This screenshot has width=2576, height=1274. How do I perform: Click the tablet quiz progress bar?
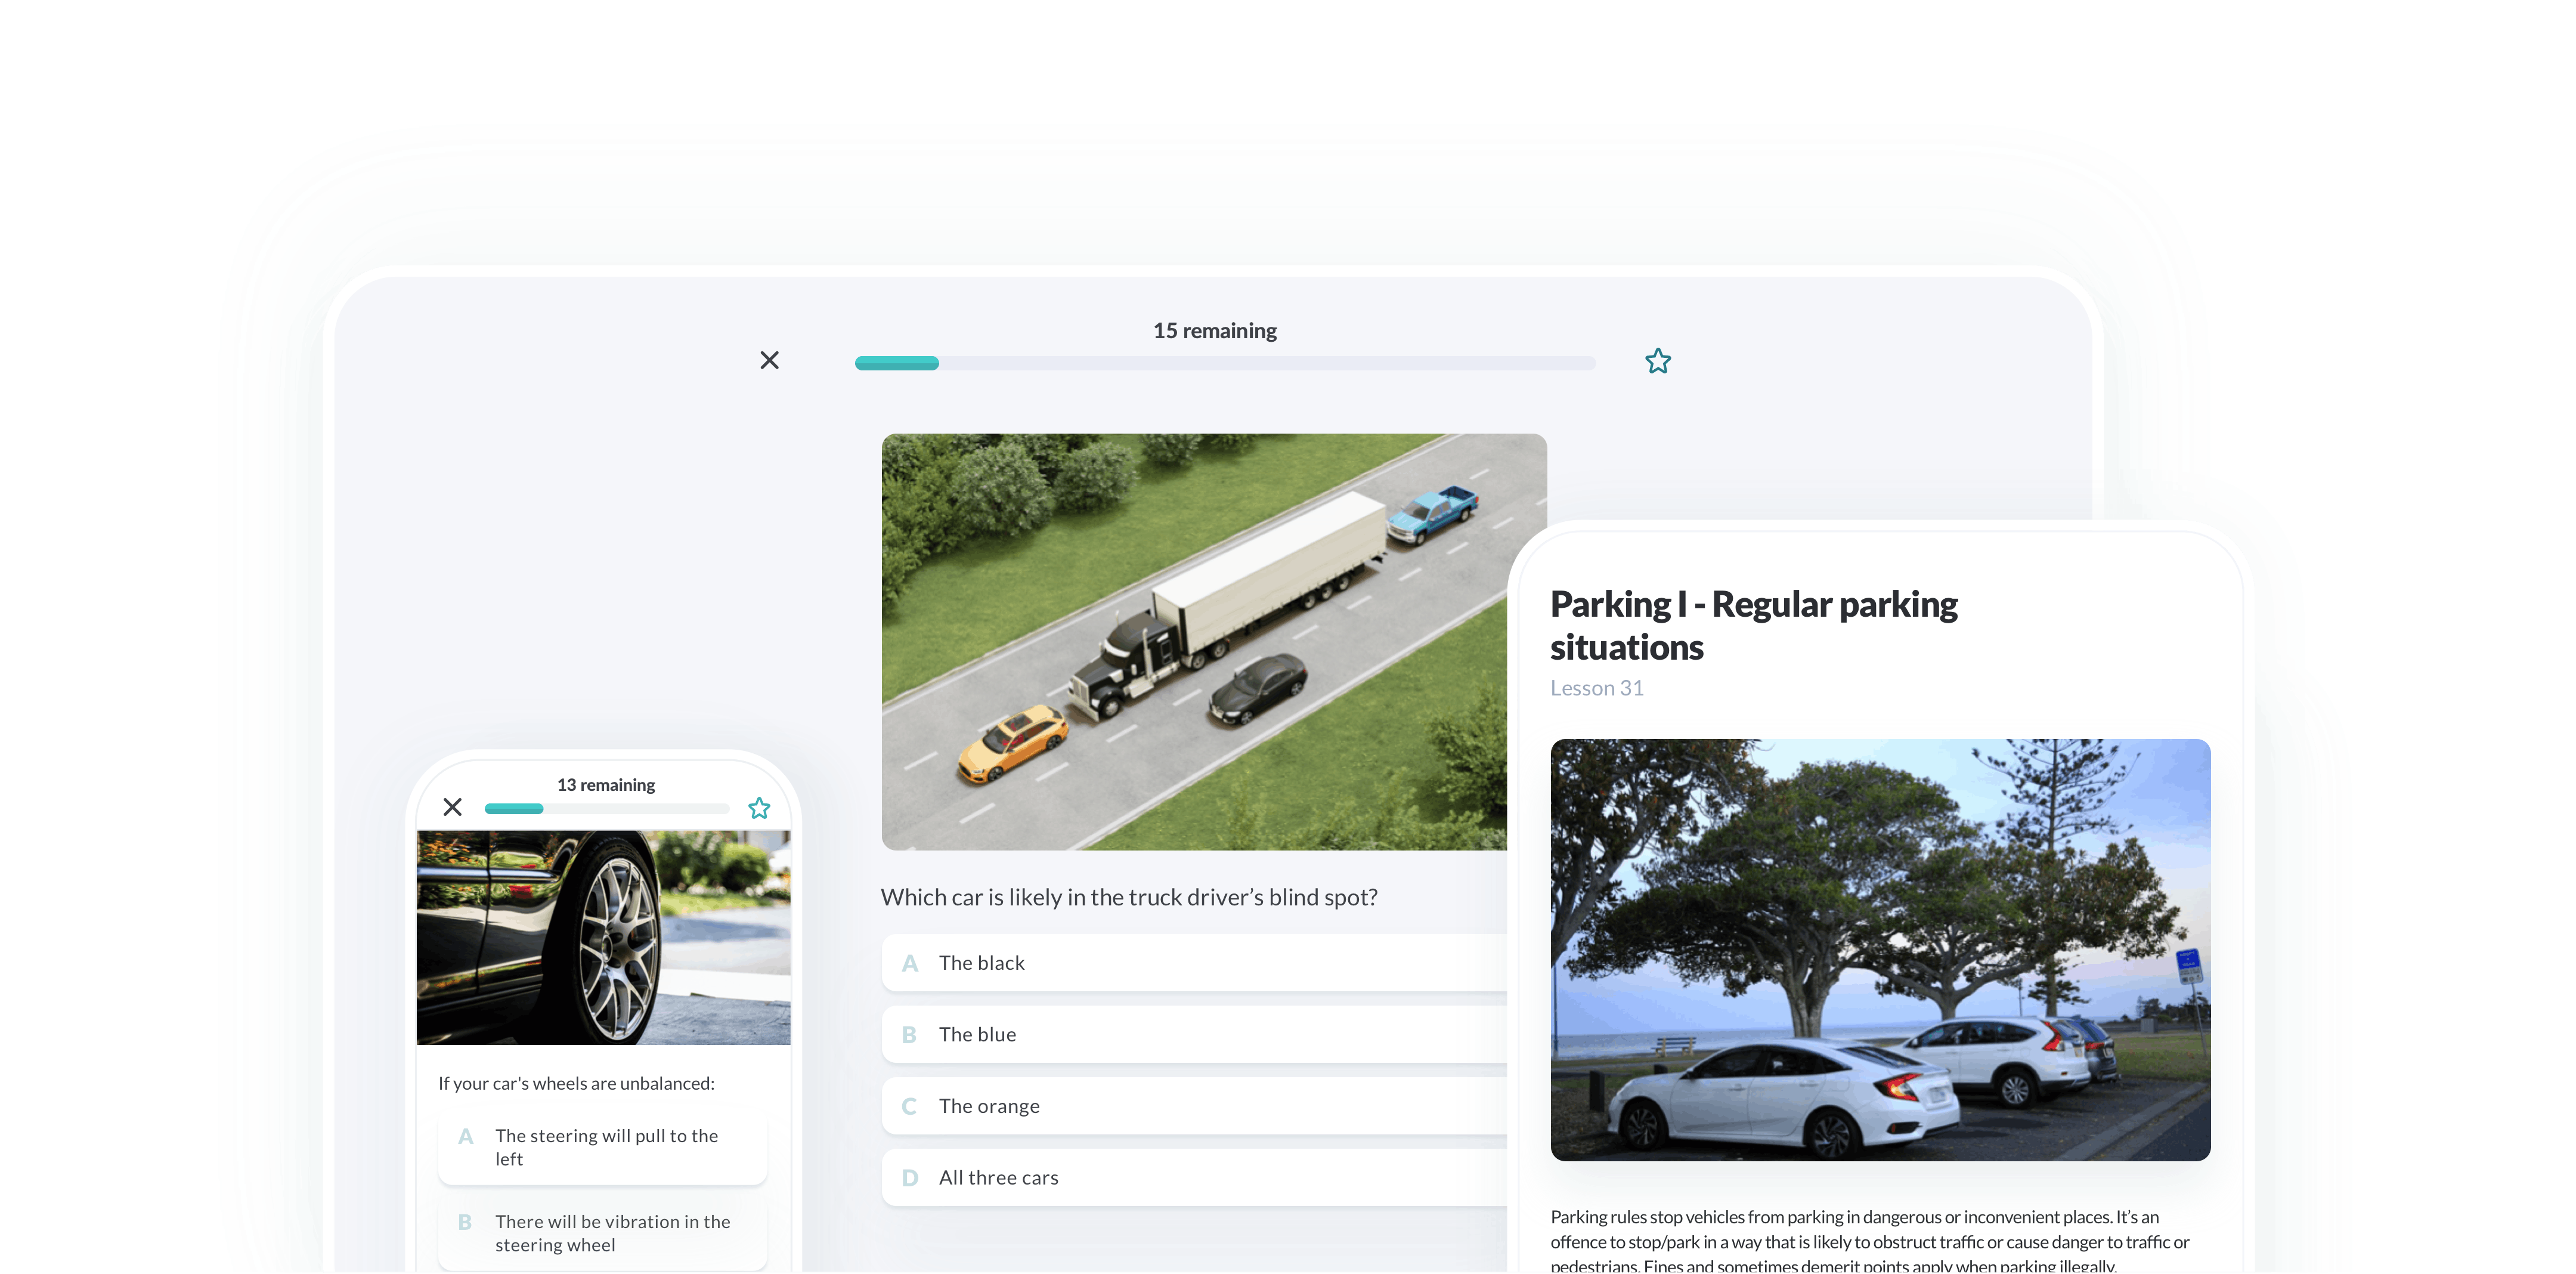coord(1224,363)
